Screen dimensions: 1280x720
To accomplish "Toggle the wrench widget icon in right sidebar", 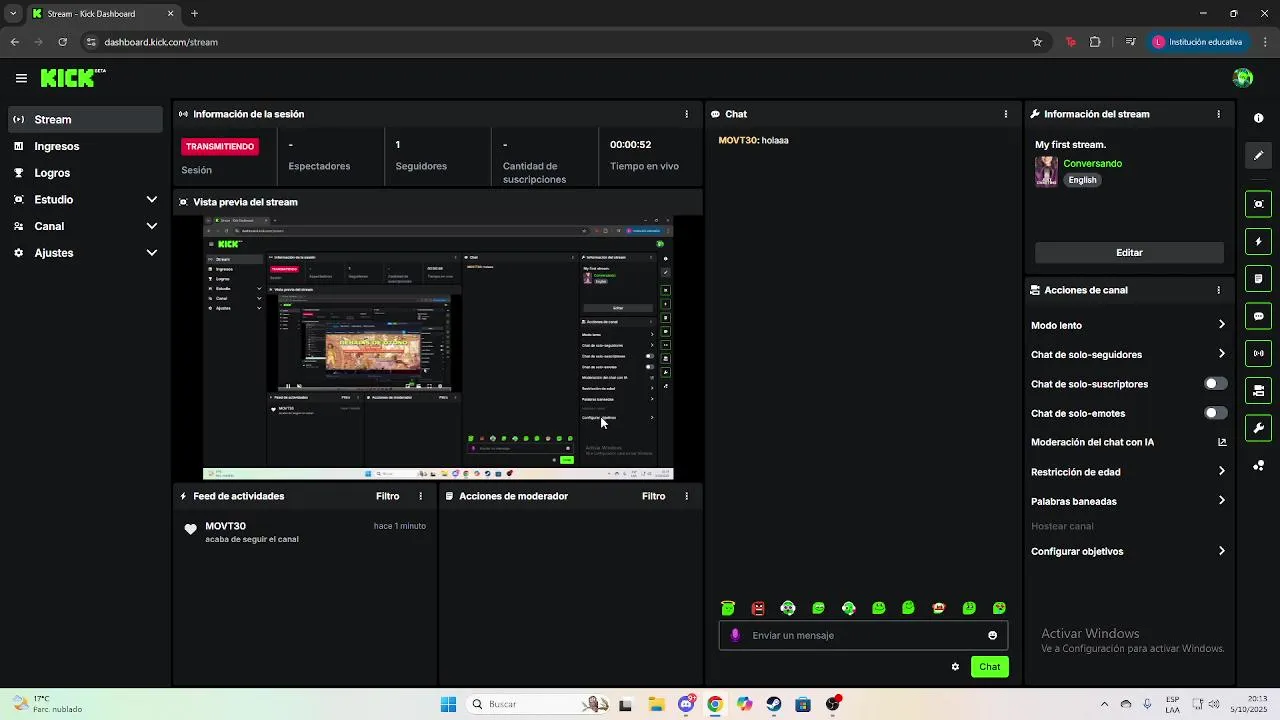I will 1258,428.
